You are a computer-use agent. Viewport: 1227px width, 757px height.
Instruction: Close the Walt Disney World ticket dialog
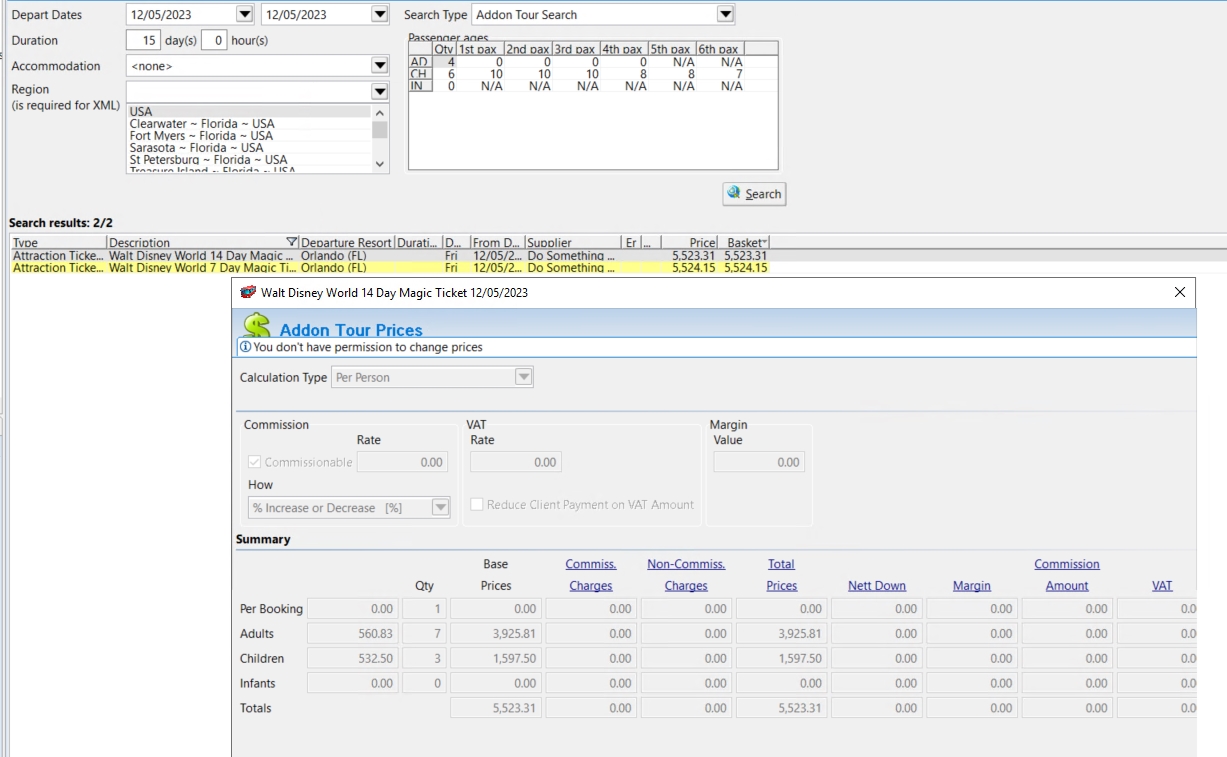(1179, 293)
